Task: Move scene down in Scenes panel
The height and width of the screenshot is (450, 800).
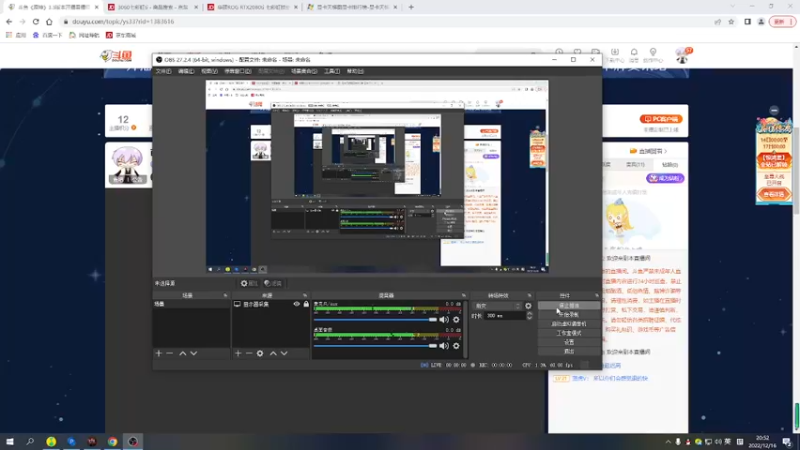Action: 193,353
